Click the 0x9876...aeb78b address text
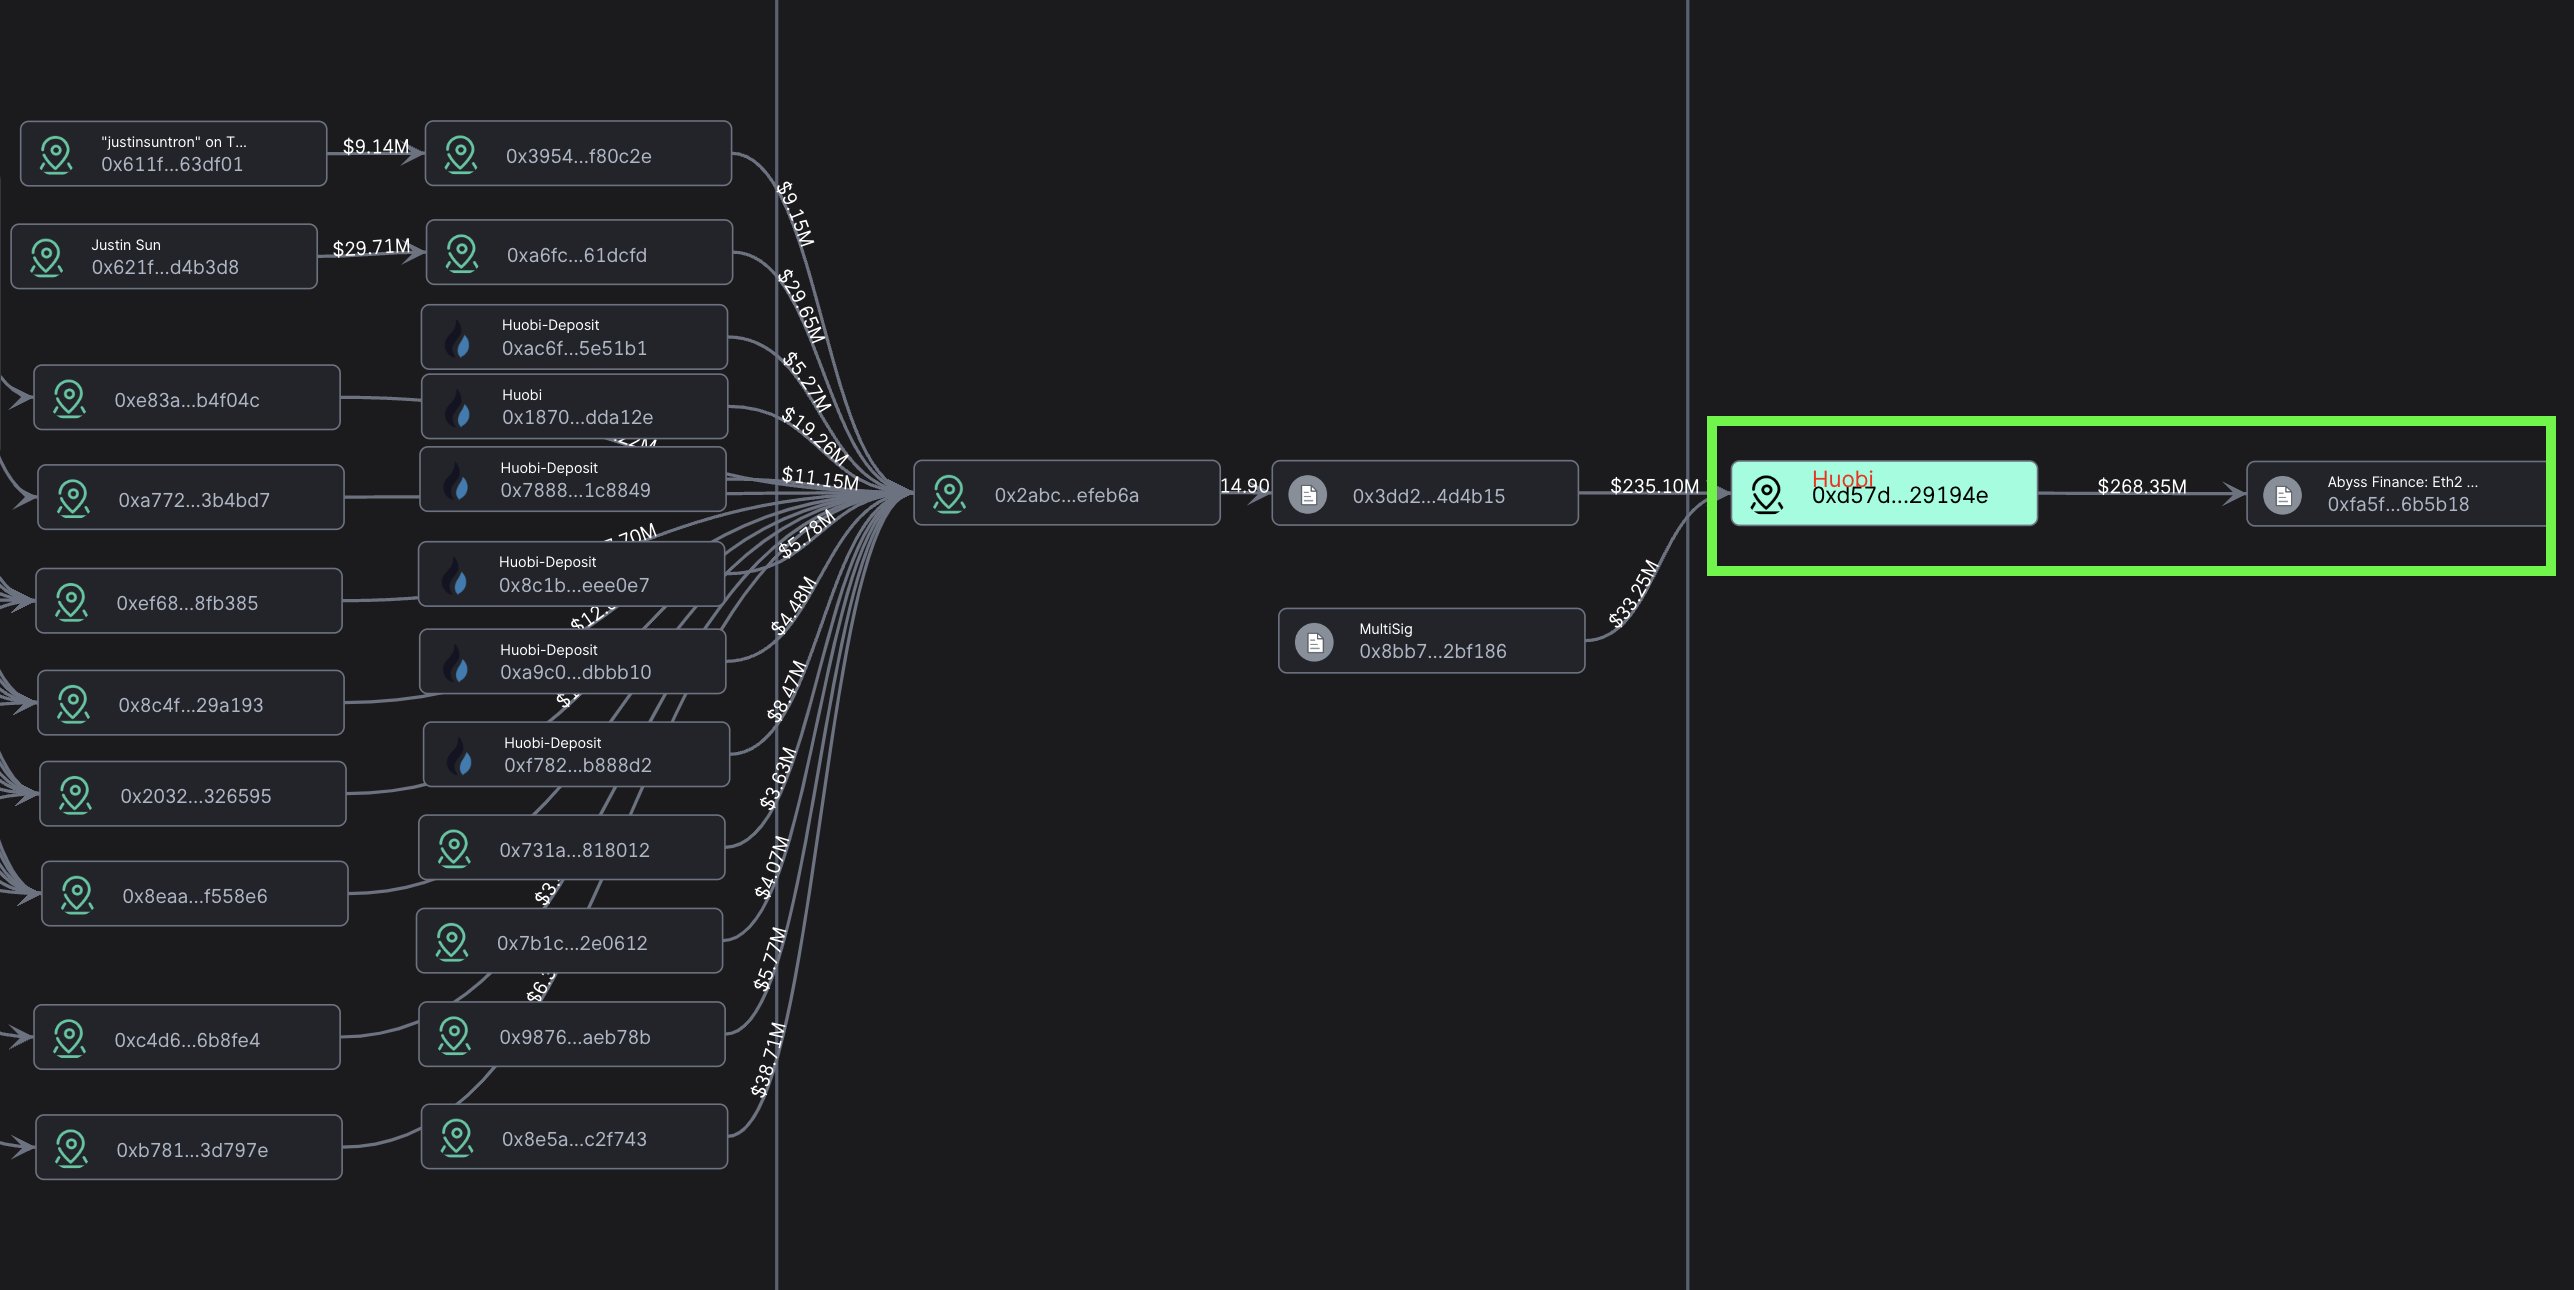Screen dimensions: 2574x1290 tap(574, 1037)
